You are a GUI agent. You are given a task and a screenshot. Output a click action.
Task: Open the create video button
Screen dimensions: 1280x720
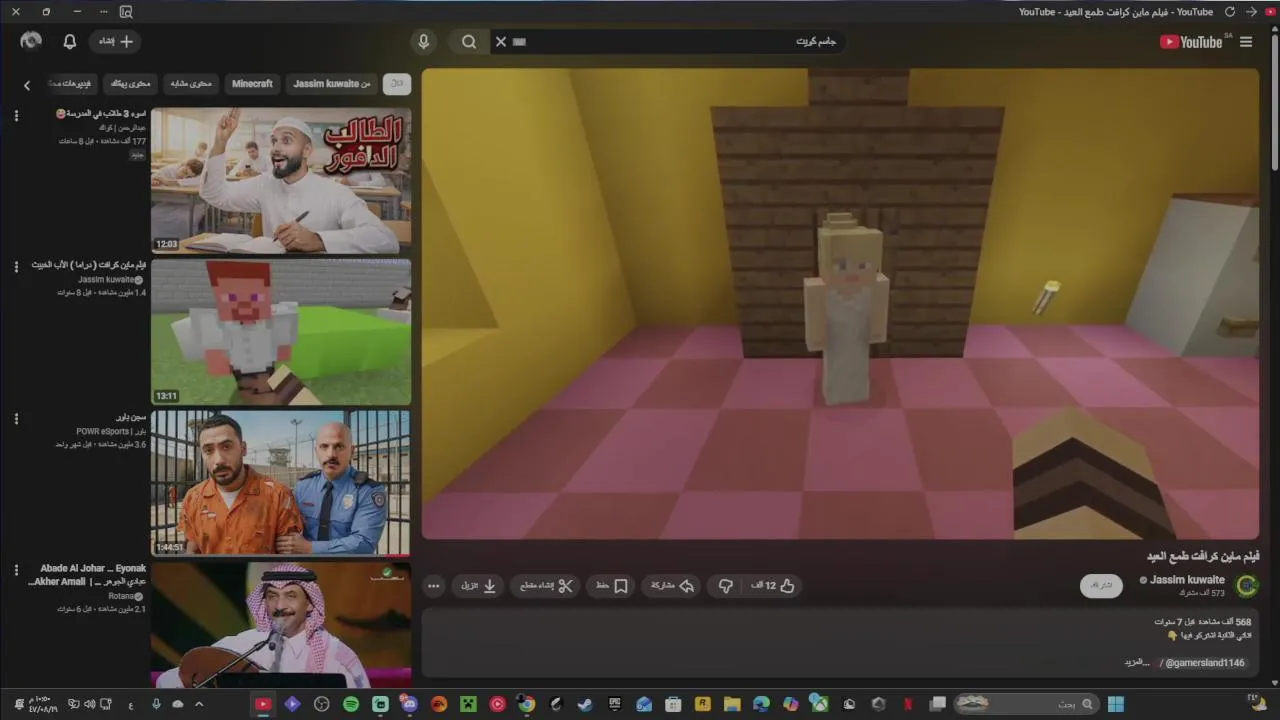[x=115, y=42]
